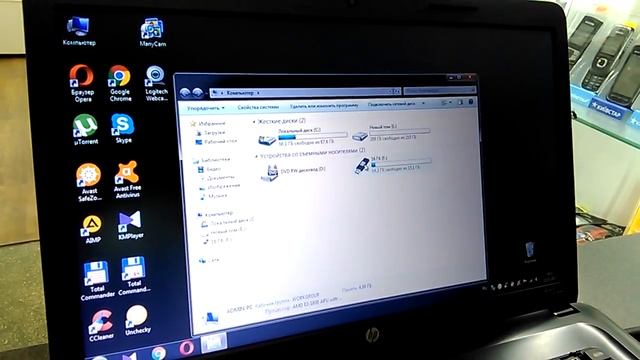Screen dimensions: 640x360
Task: Launch KMPlayer from the desktop
Action: tap(130, 225)
